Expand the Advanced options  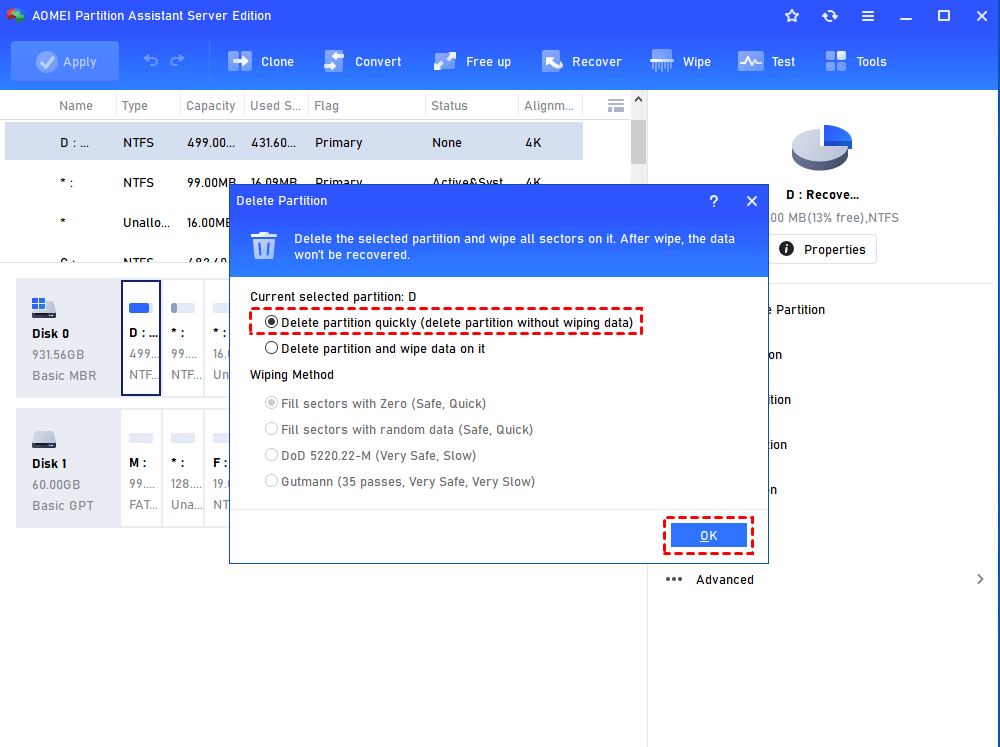(980, 579)
